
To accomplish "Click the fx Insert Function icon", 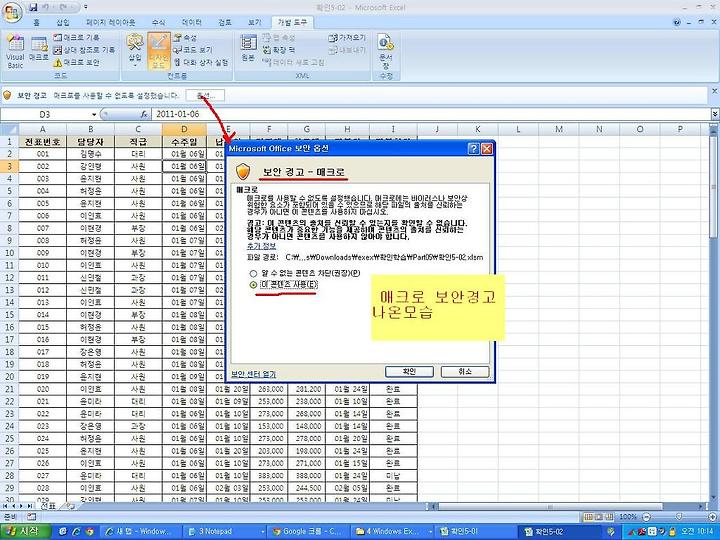I will 144,114.
